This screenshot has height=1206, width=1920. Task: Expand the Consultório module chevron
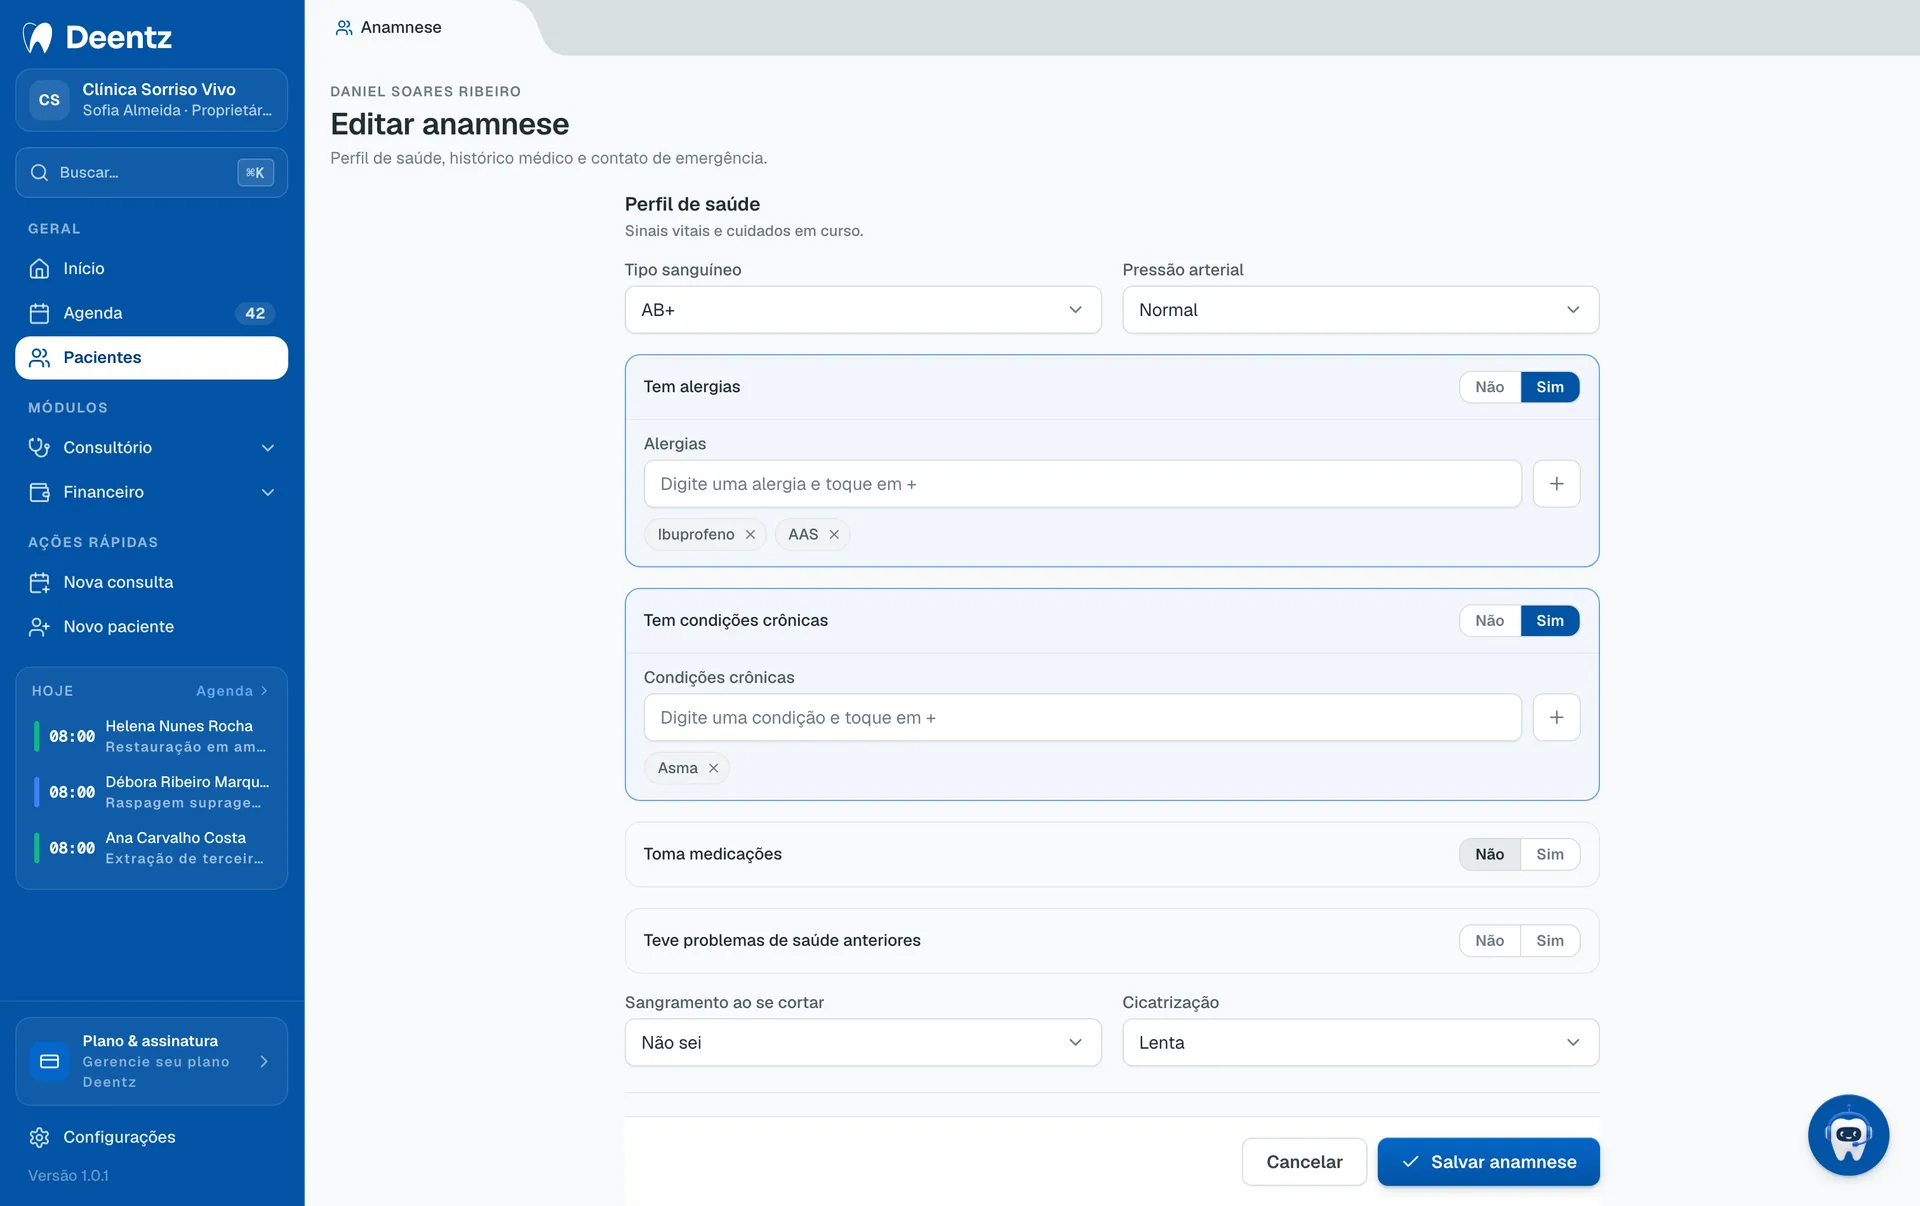tap(268, 447)
